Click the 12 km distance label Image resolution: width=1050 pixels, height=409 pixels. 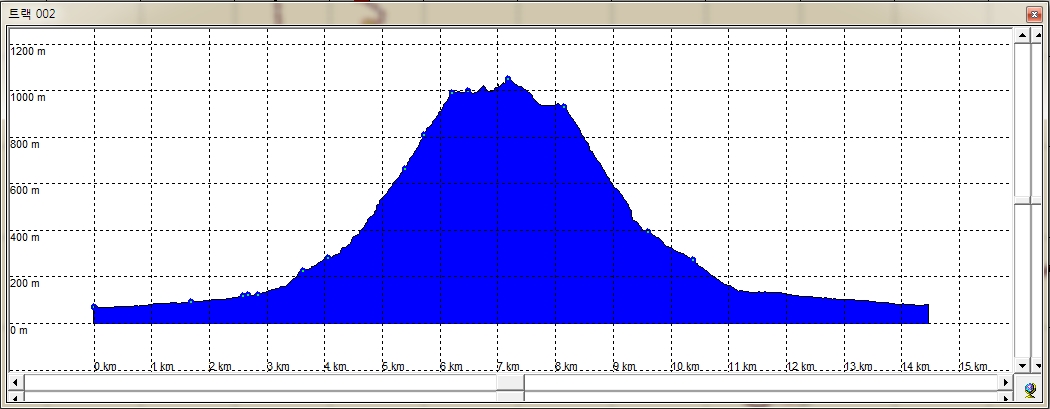click(x=800, y=366)
